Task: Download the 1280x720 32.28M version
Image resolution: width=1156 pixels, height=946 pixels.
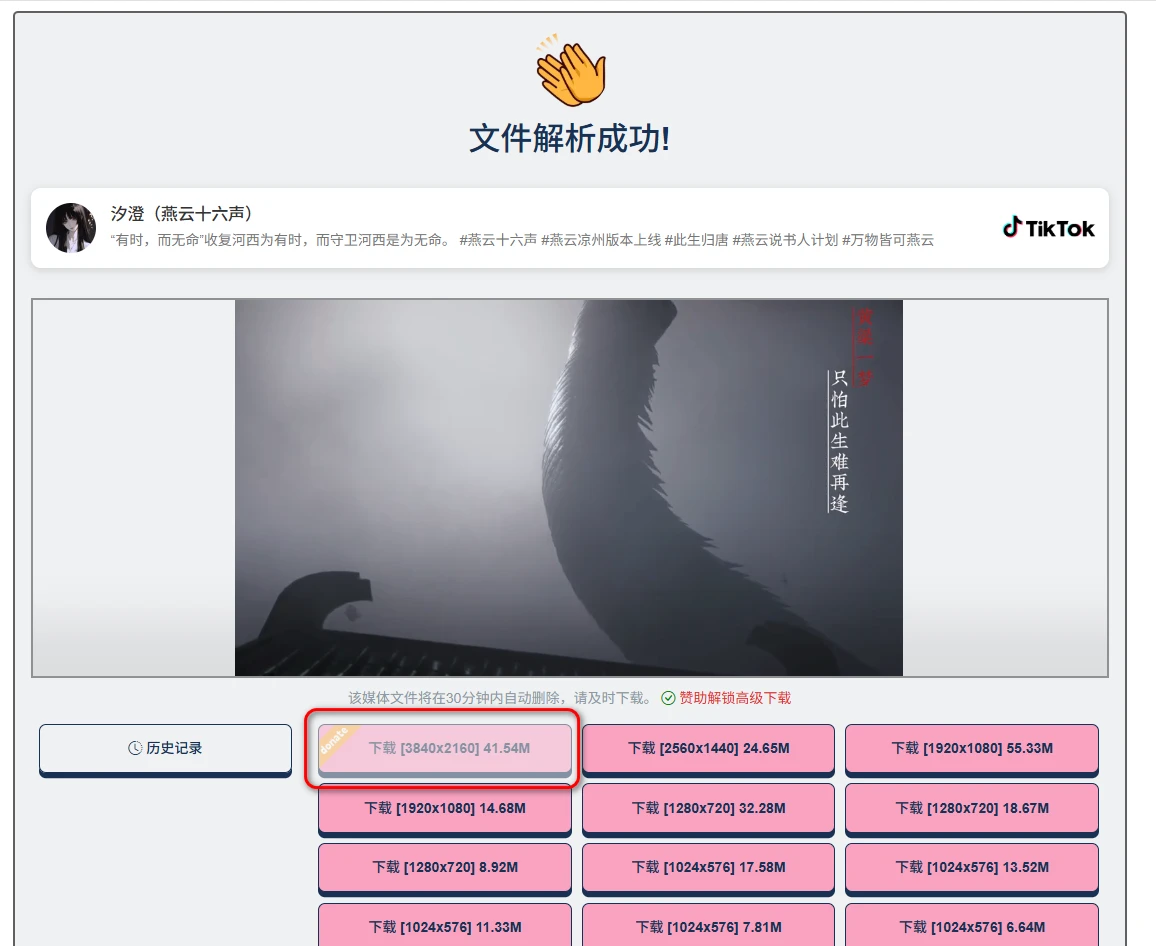Action: click(708, 808)
